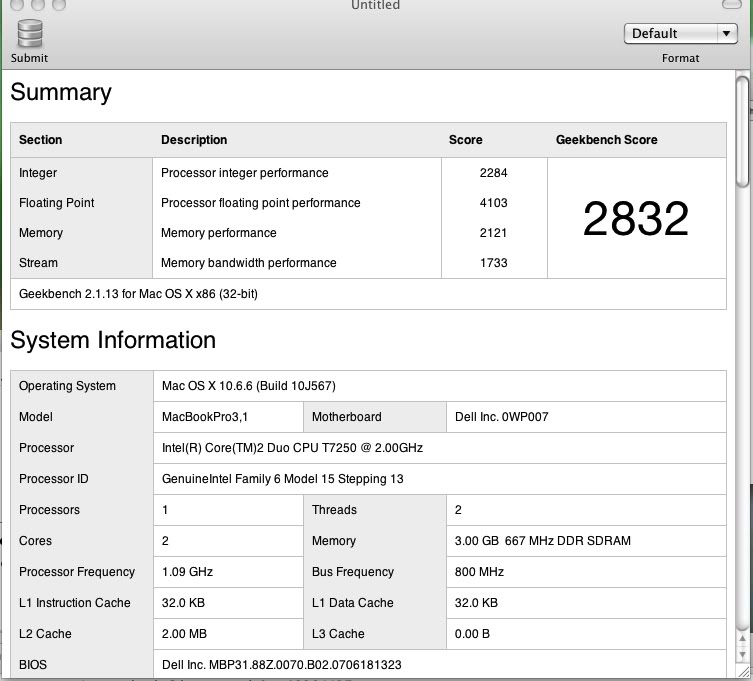The image size is (753, 681).
Task: Click the Cores label
Action: point(35,541)
